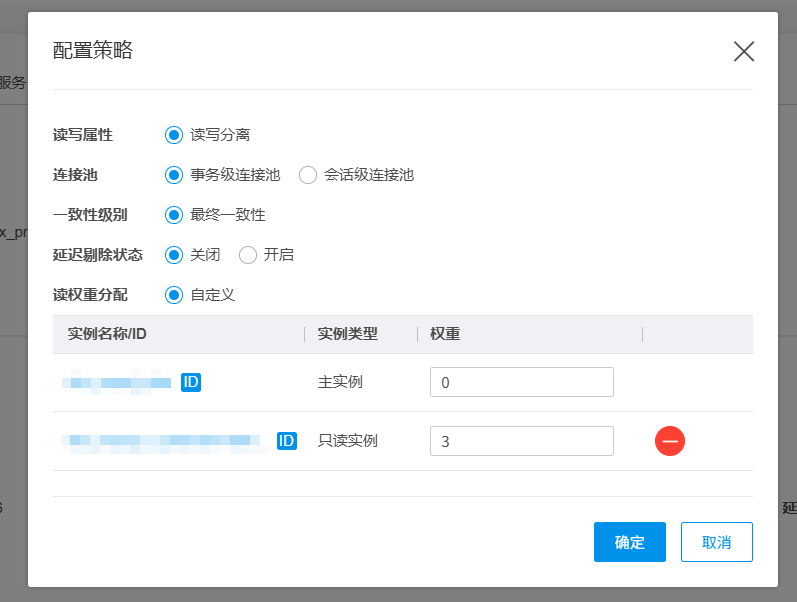Open the blurred 只读实例 instance name

163,441
